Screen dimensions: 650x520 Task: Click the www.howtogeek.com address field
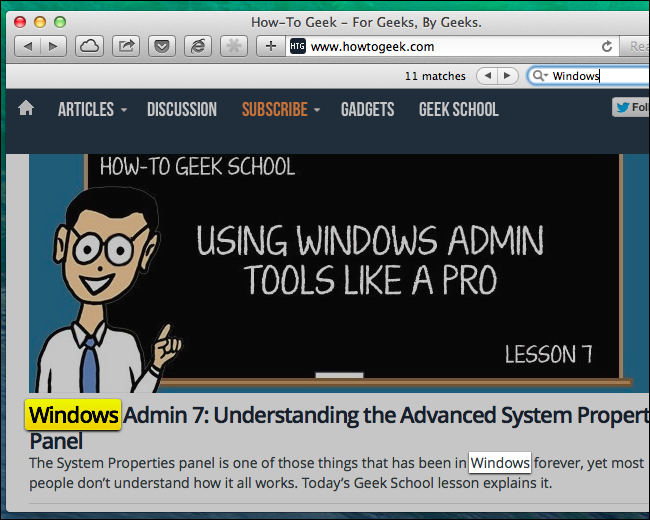pyautogui.click(x=452, y=46)
